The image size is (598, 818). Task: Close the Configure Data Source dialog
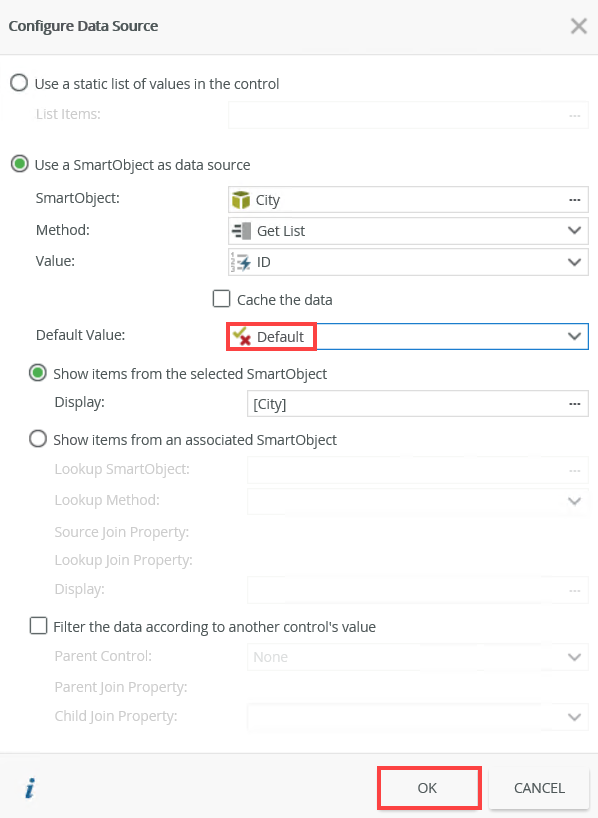pyautogui.click(x=578, y=26)
